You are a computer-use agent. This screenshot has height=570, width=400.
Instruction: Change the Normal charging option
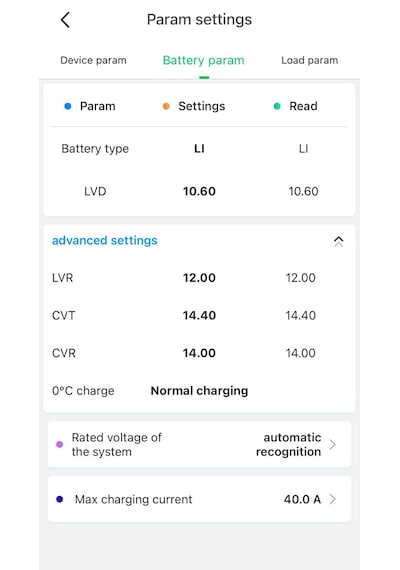199,391
